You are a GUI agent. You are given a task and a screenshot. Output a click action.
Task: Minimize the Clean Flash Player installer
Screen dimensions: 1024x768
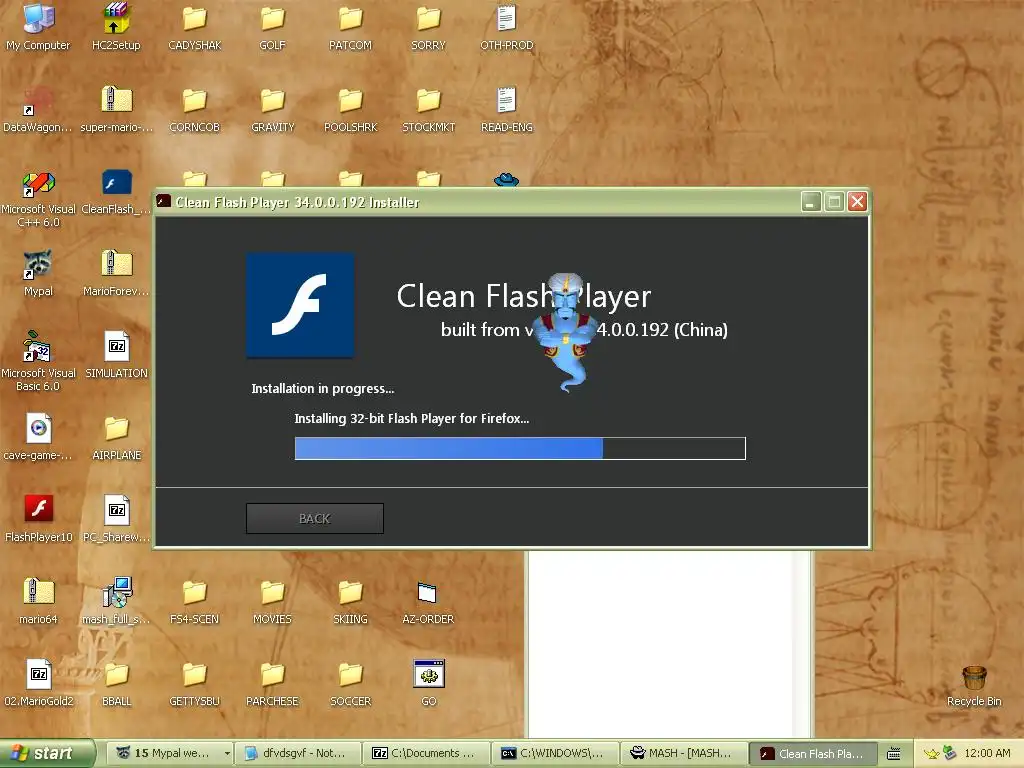(810, 202)
